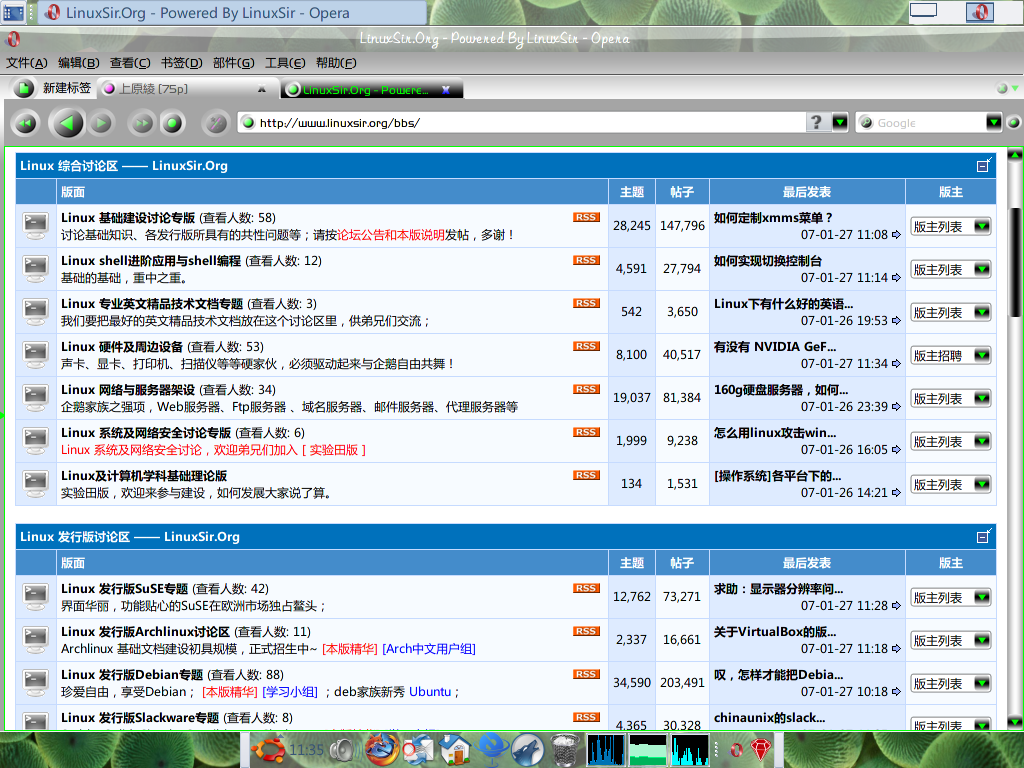Viewport: 1024px width, 768px height.
Task: Open the Linux 专业英文精品技术文档专题 forum link
Action: point(152,304)
